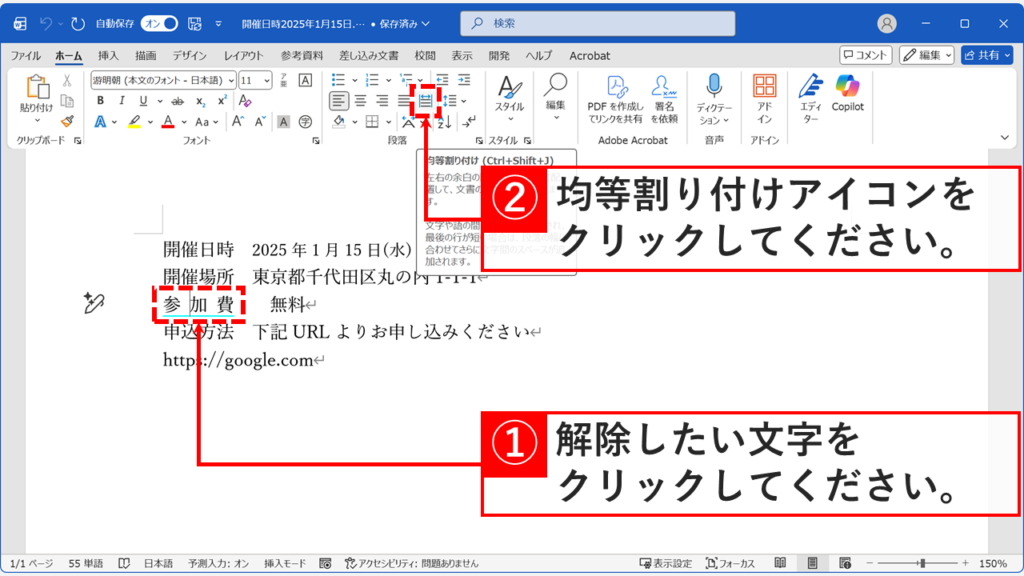Screen dimensions: 1024x576
Task: Click the 検索 (Search) box
Action: tap(597, 23)
